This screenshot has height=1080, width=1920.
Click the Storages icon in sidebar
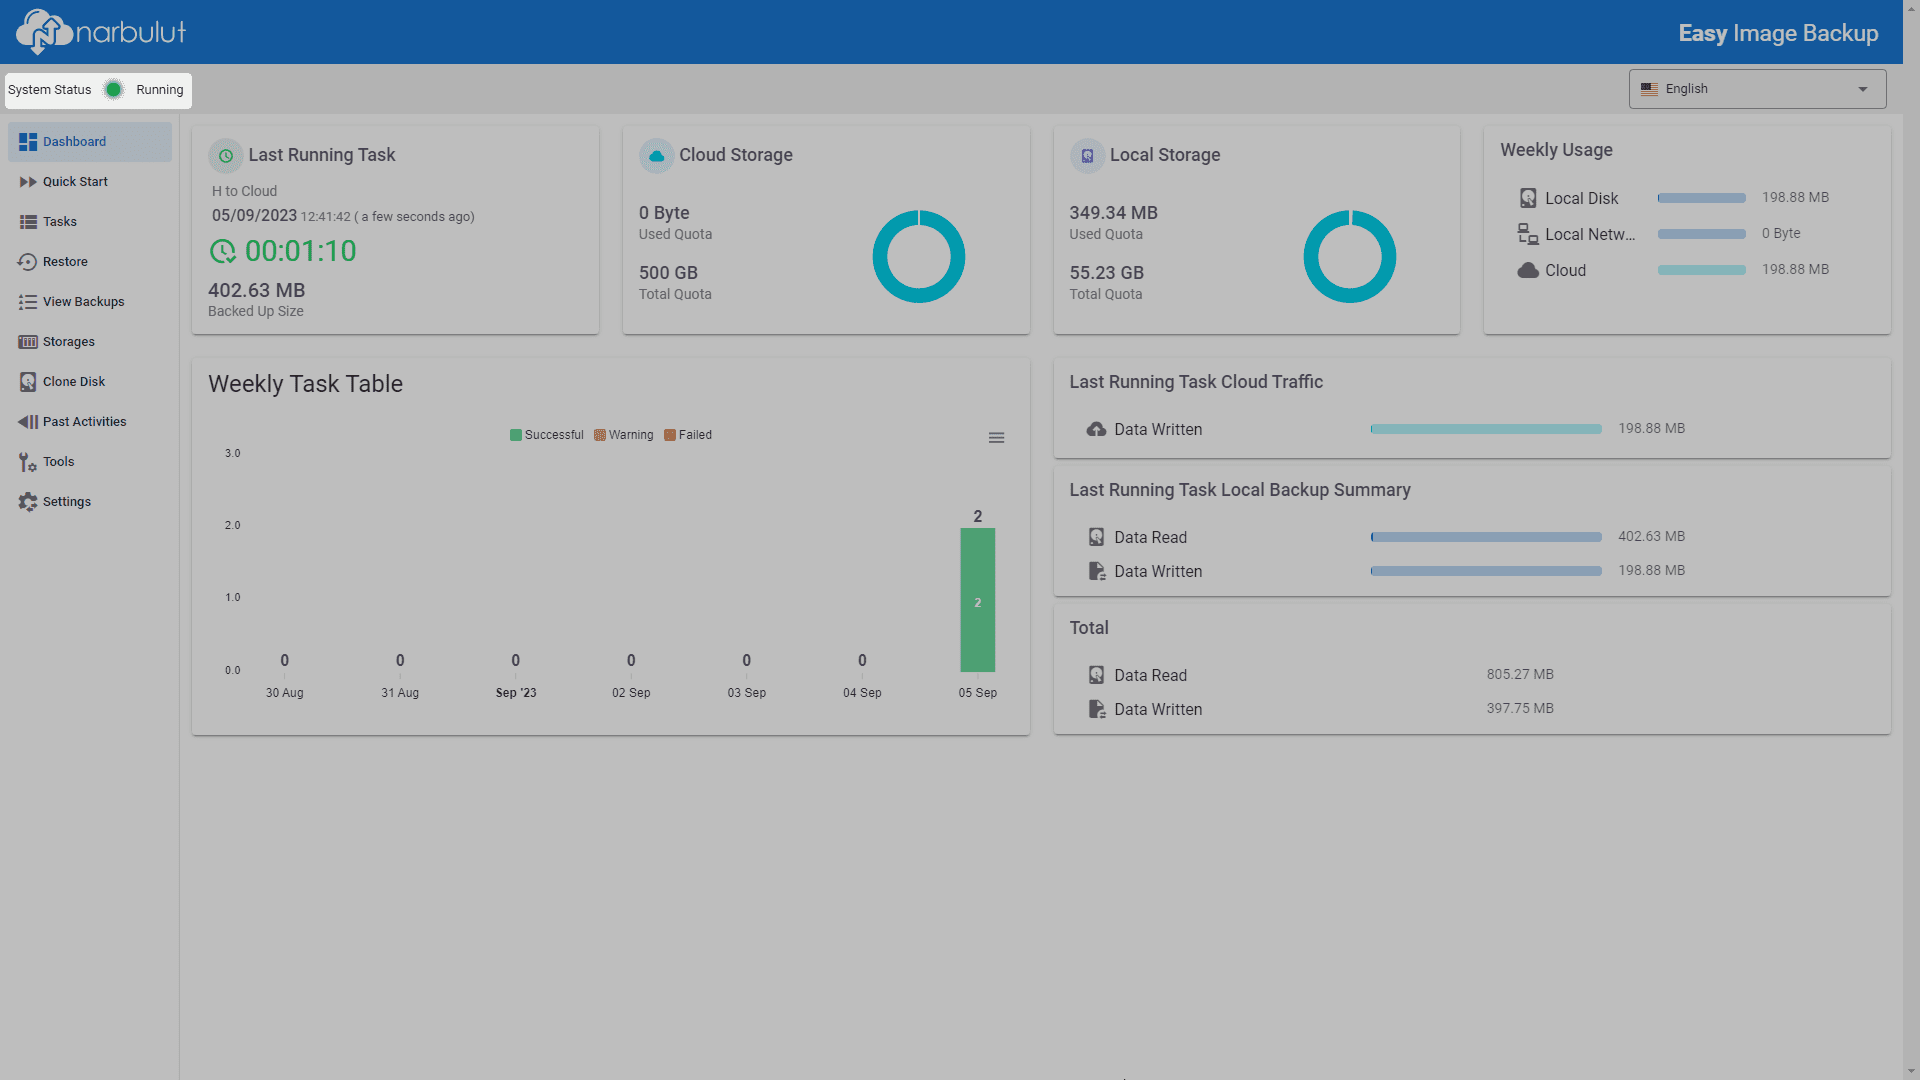tap(28, 342)
